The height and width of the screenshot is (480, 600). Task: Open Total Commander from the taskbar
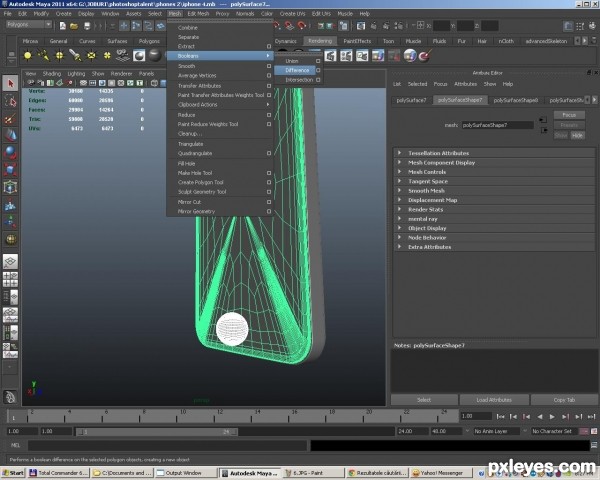pyautogui.click(x=59, y=473)
